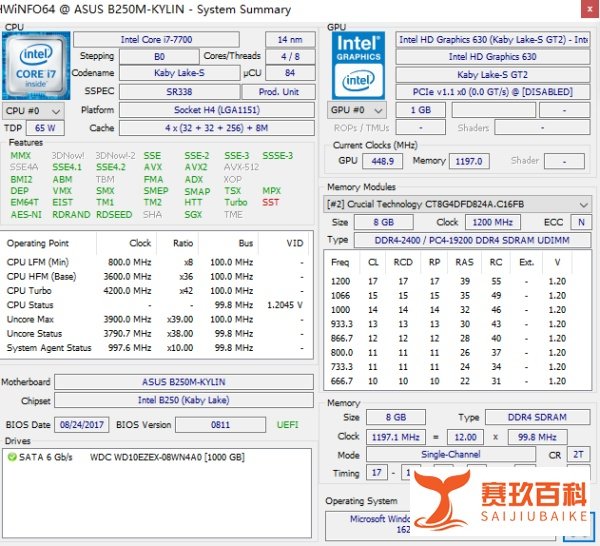This screenshot has height=546, width=600.
Task: Select the Stepping B0 field
Action: (159, 57)
